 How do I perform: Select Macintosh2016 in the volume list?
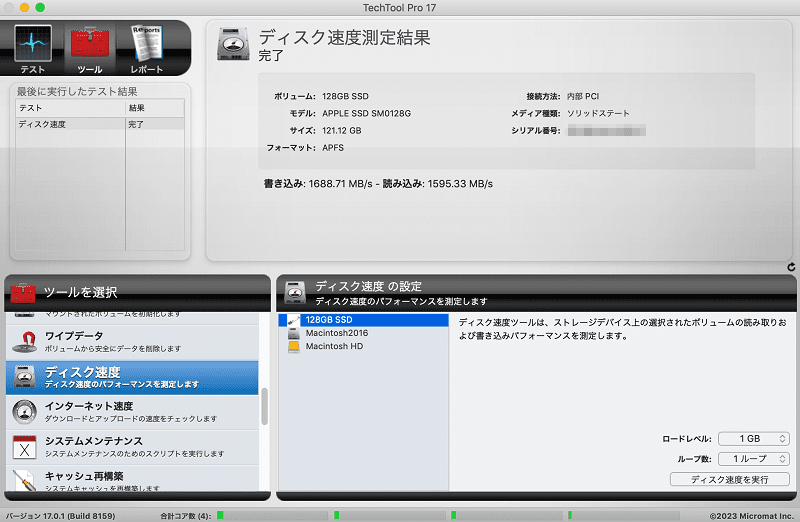(363, 333)
